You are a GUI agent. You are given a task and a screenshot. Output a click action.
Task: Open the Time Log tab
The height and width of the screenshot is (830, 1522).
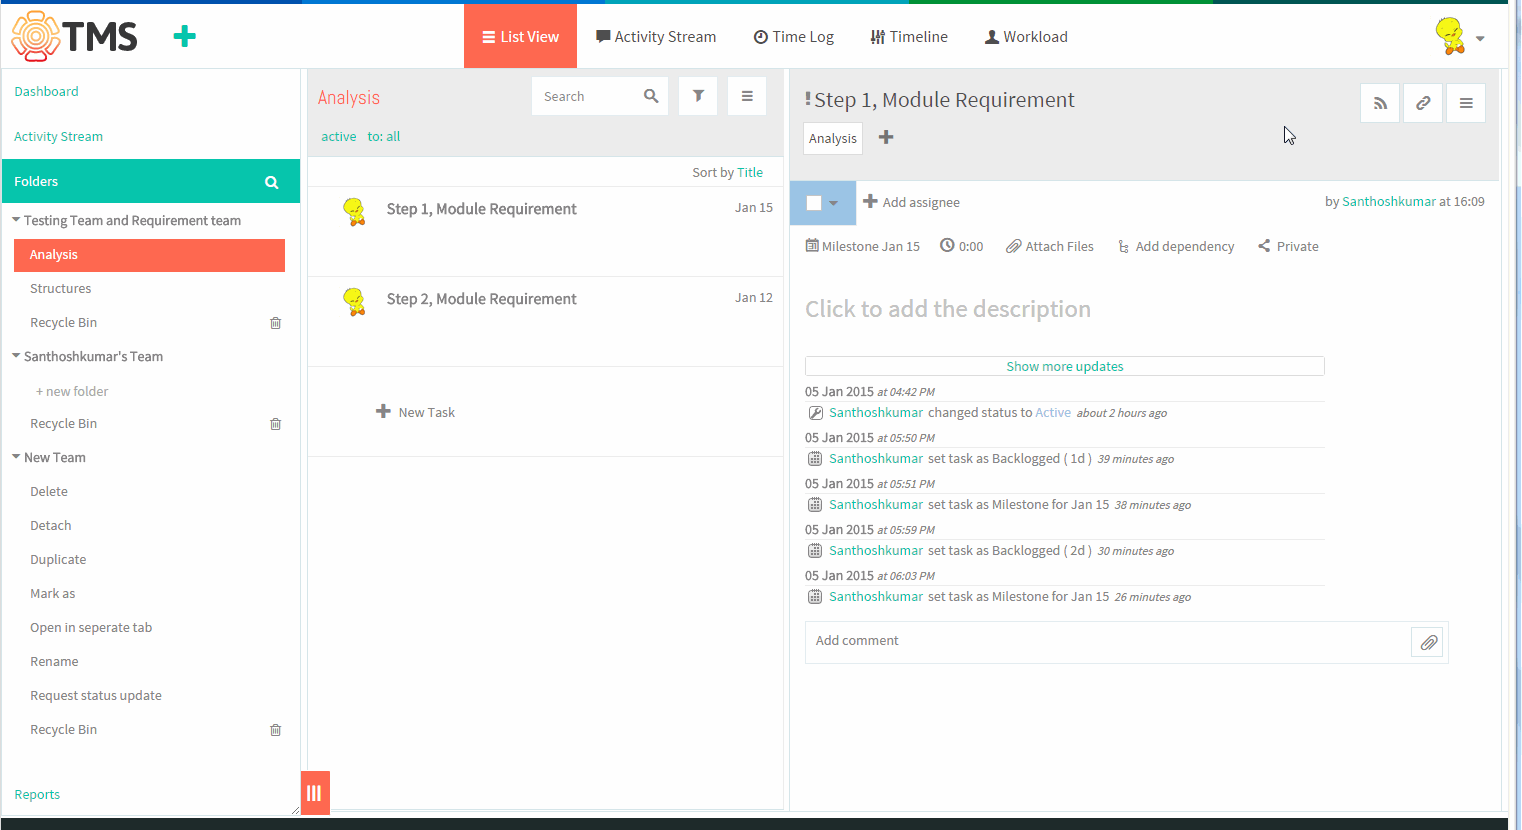click(x=793, y=36)
